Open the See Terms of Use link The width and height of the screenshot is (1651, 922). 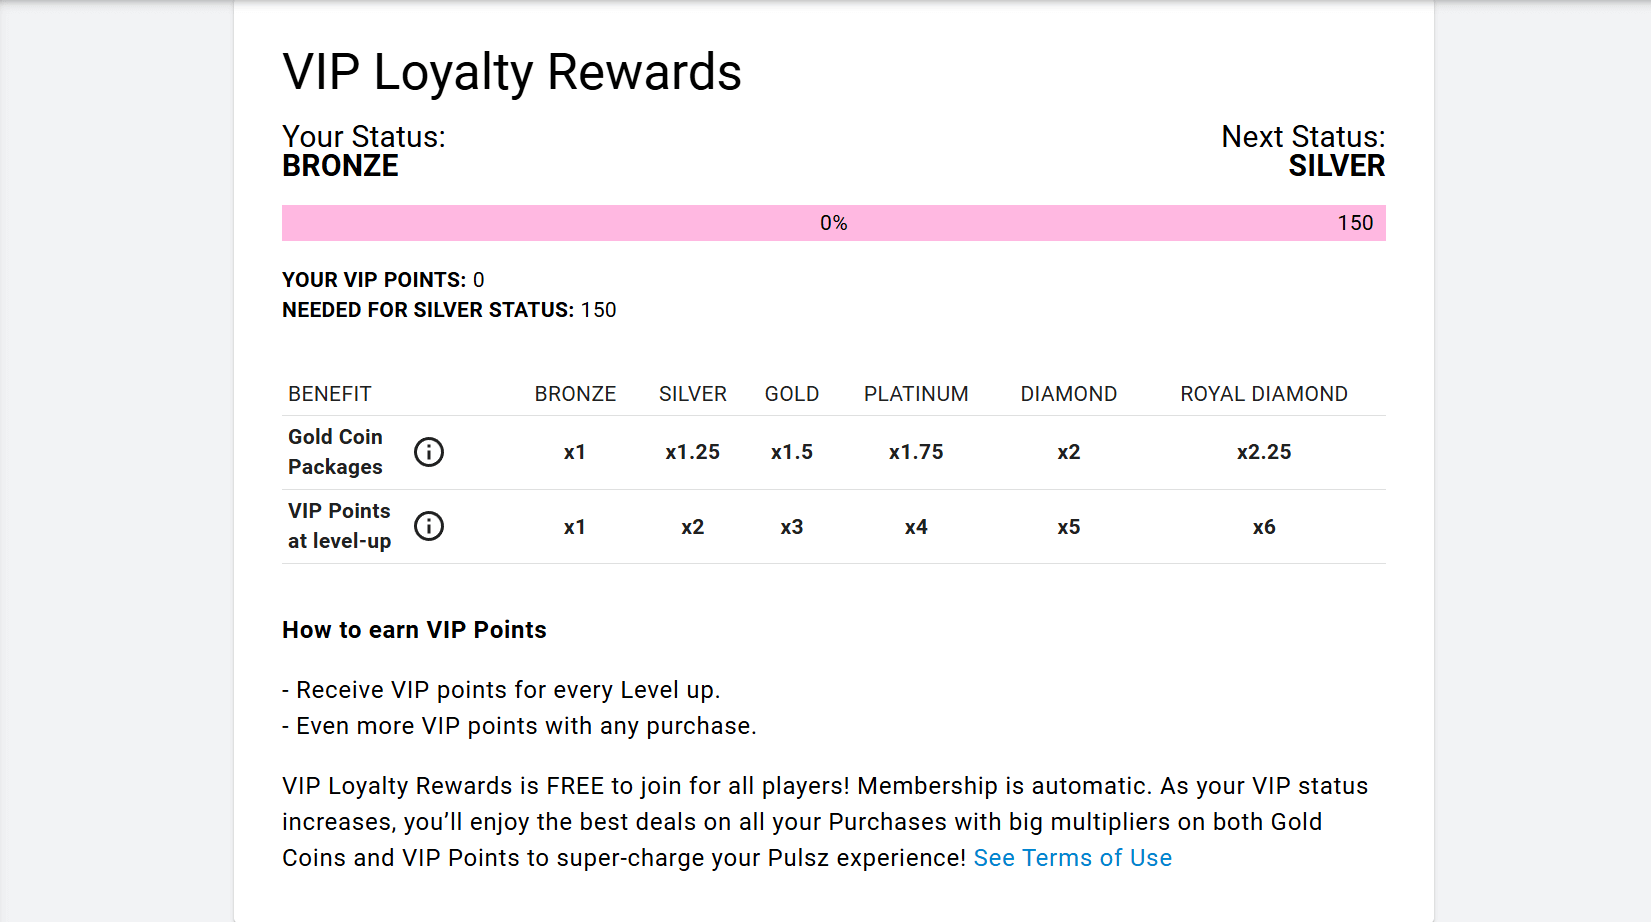coord(1072,858)
